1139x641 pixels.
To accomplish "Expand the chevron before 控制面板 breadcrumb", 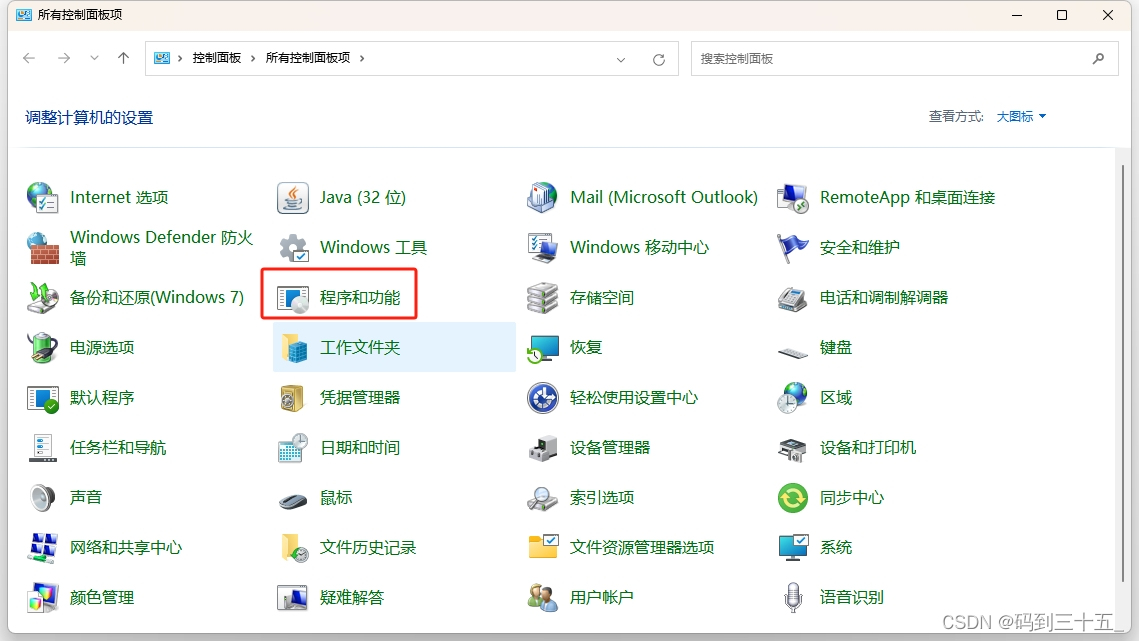I will tap(180, 58).
